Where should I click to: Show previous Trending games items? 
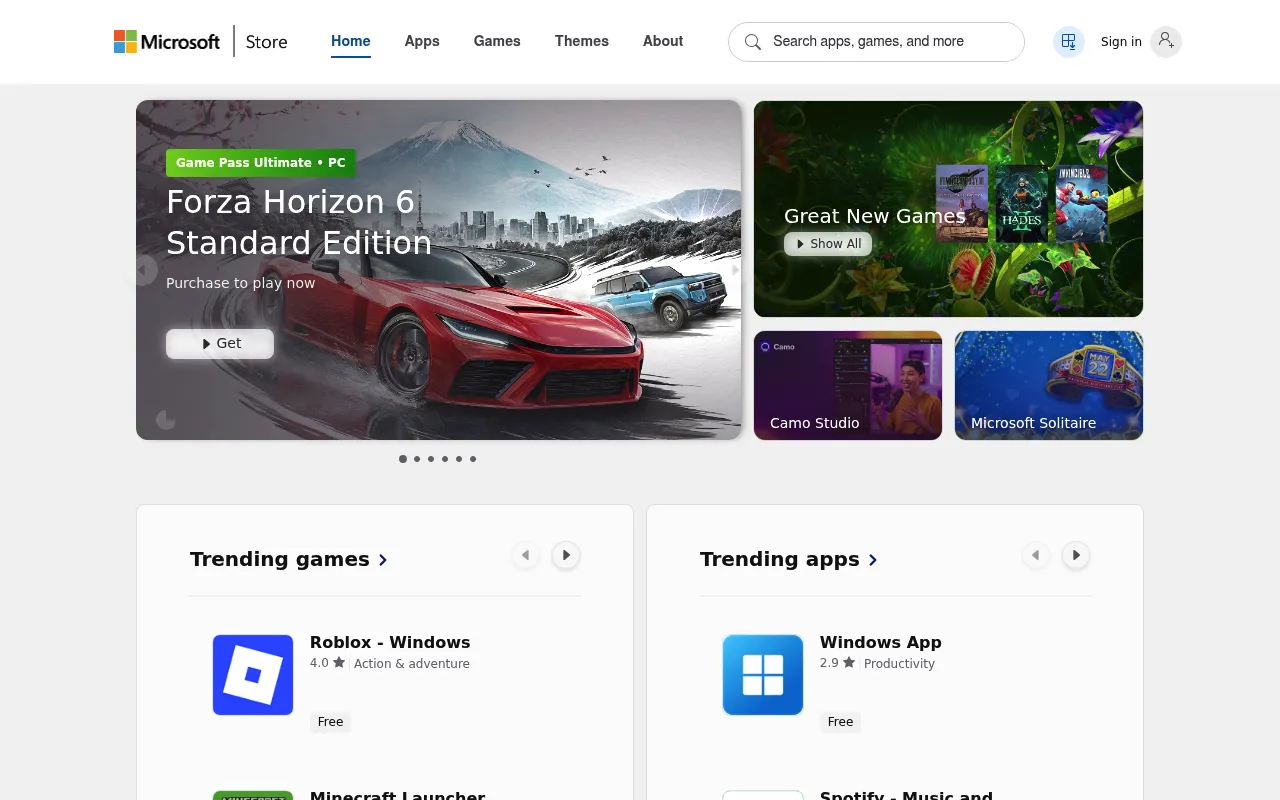pos(526,555)
